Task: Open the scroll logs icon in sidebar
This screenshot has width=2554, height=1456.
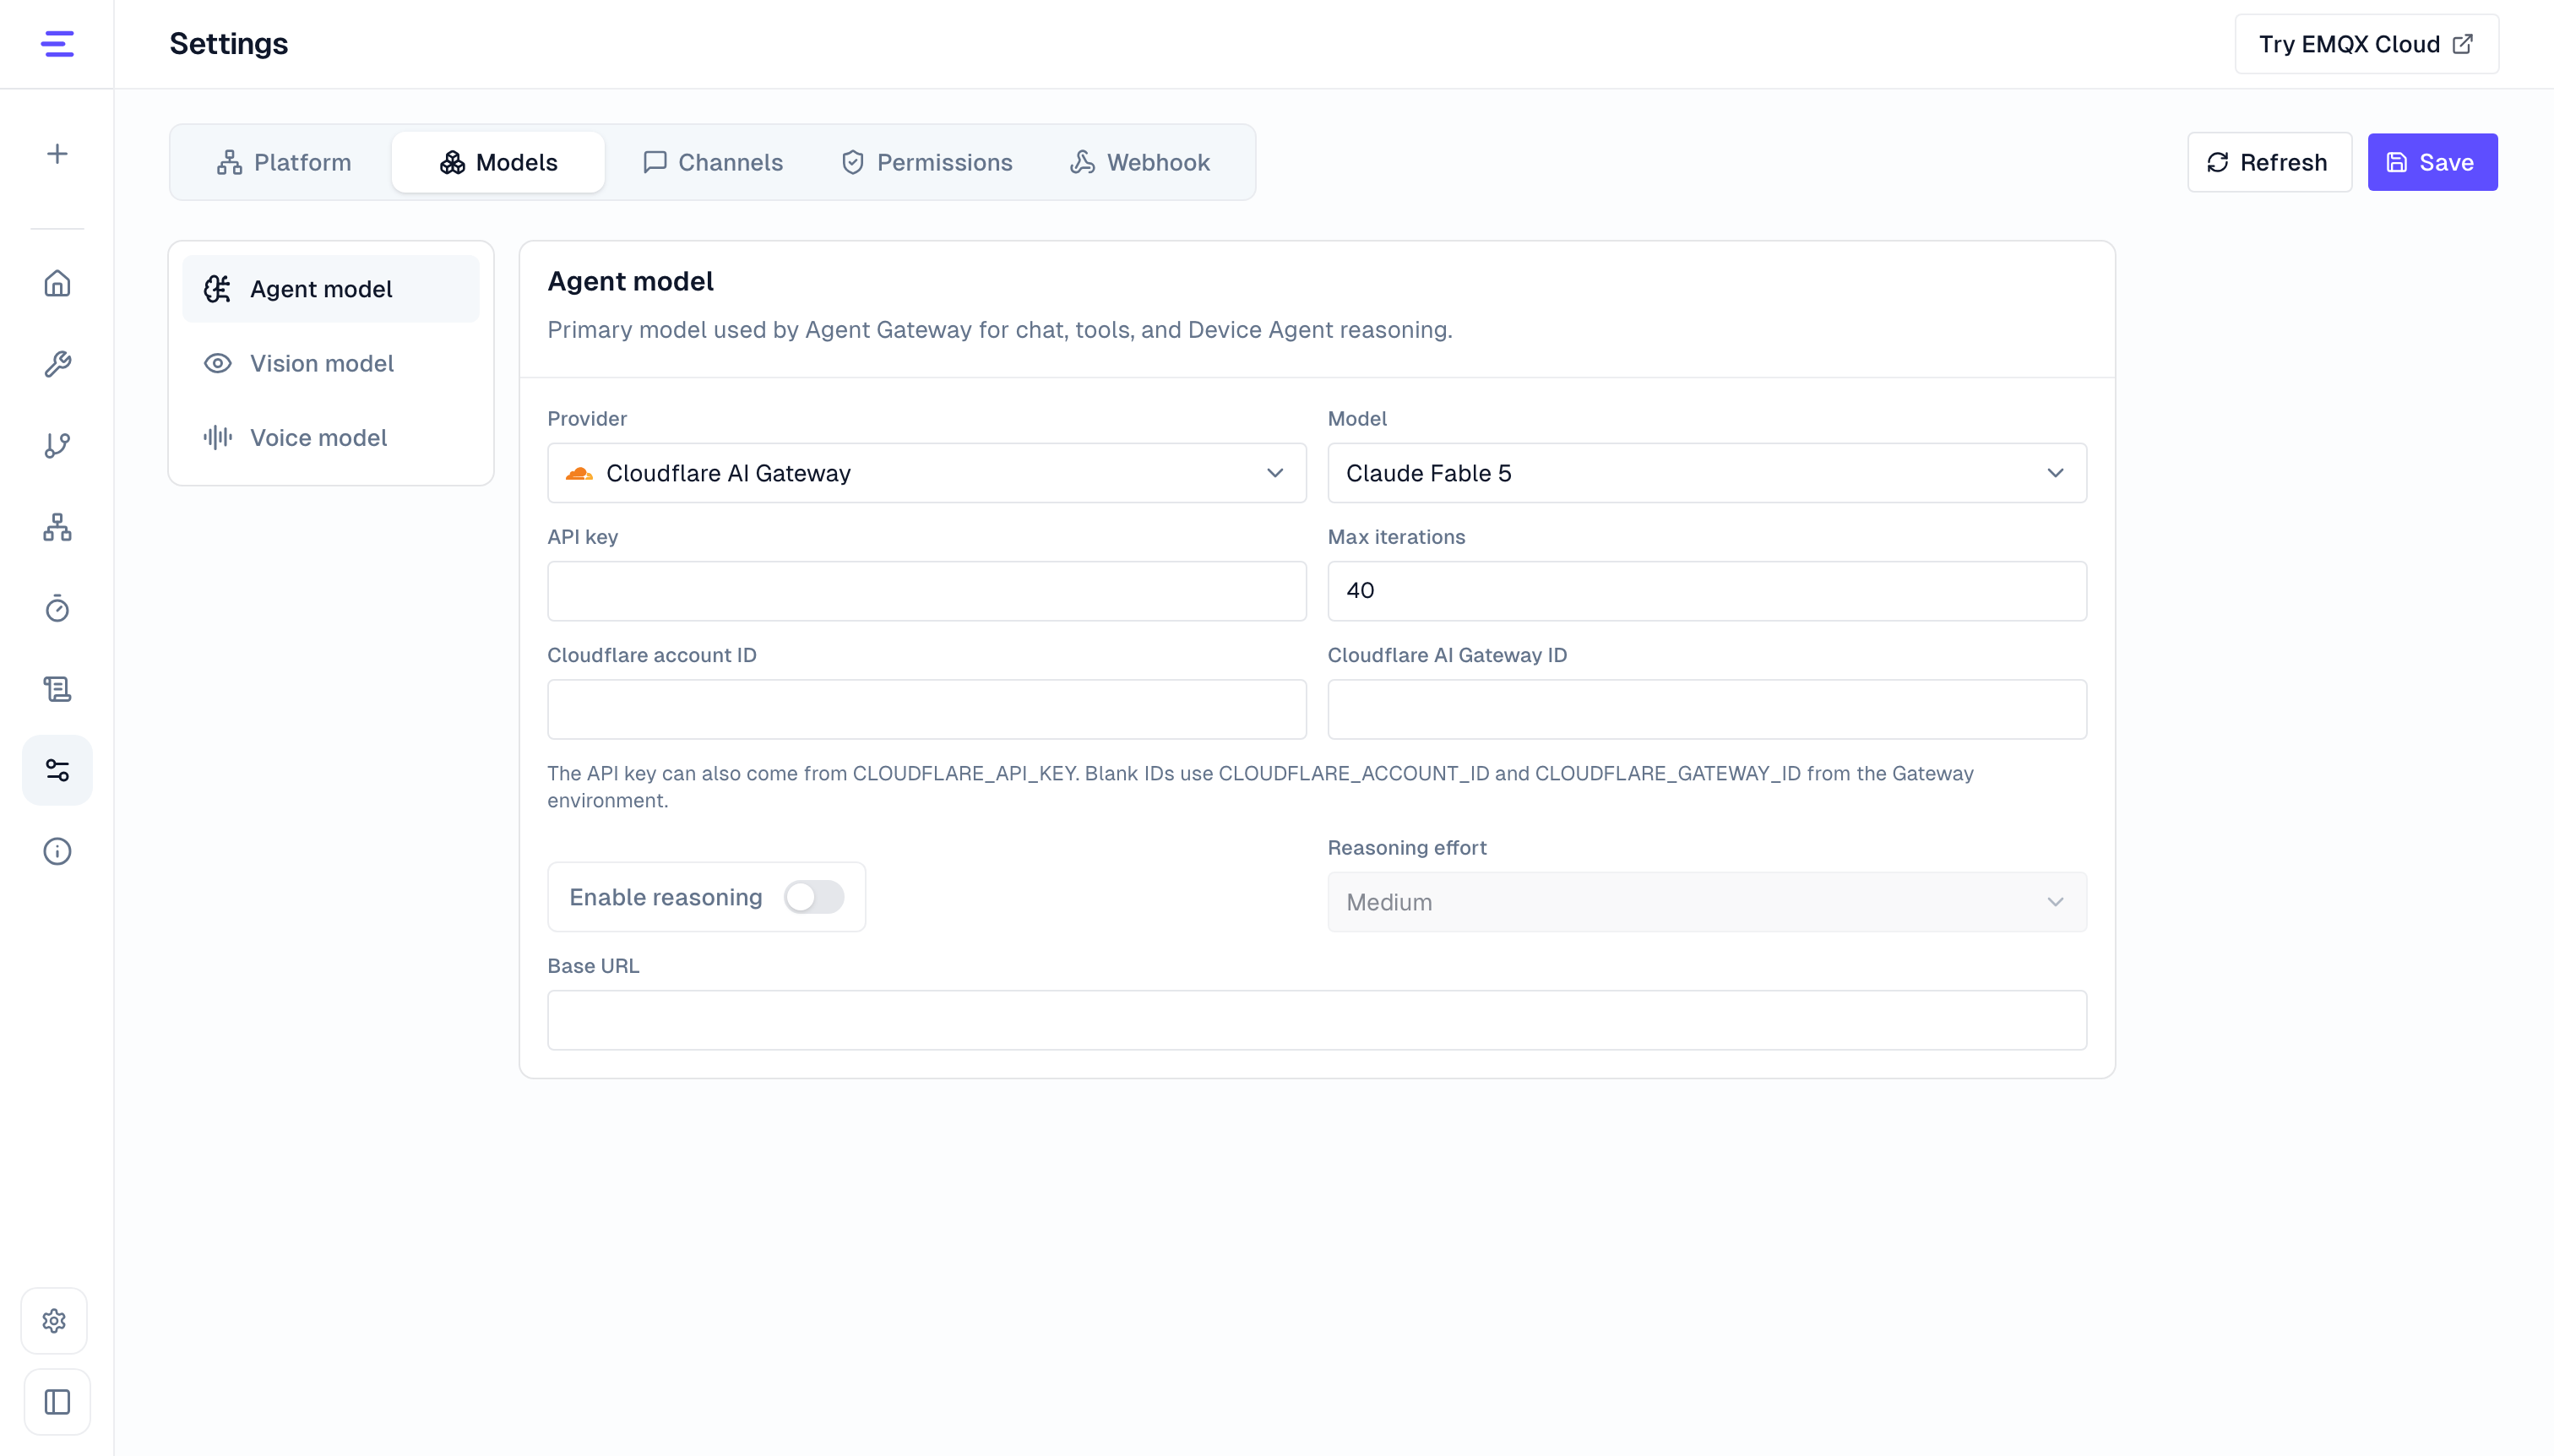Action: (x=57, y=689)
